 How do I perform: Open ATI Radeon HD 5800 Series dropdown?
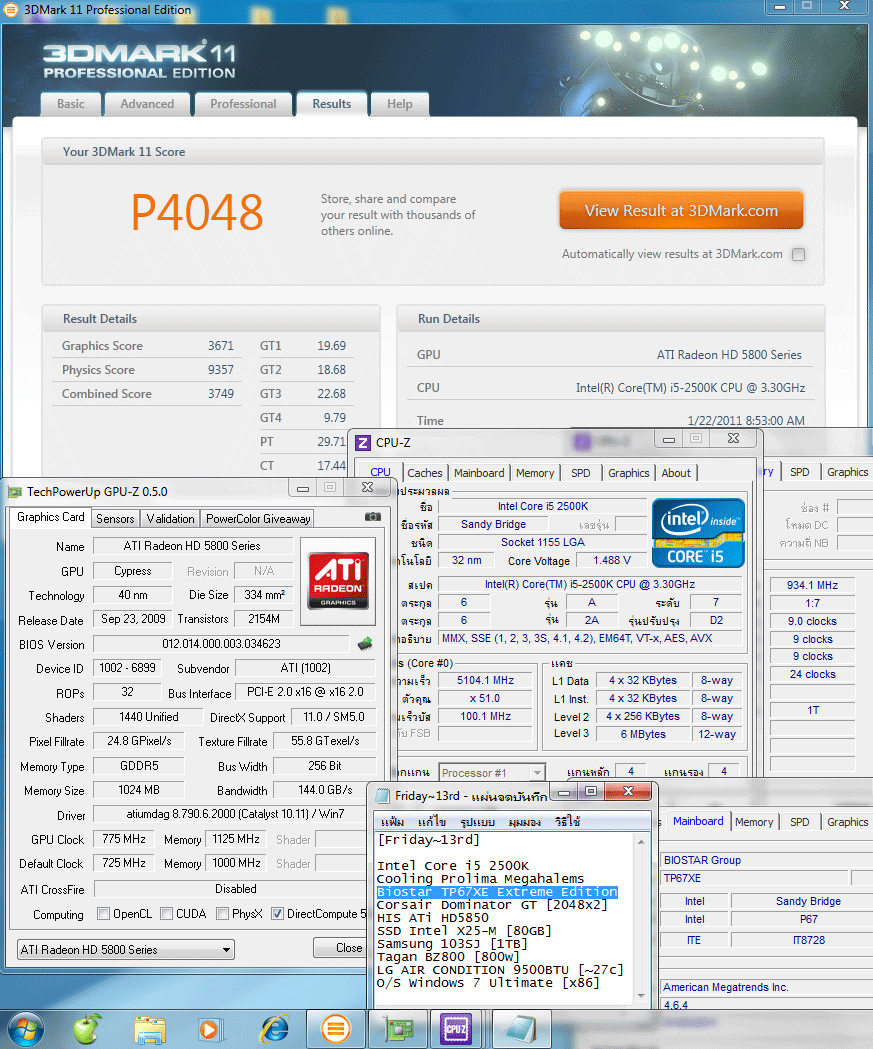tap(125, 949)
